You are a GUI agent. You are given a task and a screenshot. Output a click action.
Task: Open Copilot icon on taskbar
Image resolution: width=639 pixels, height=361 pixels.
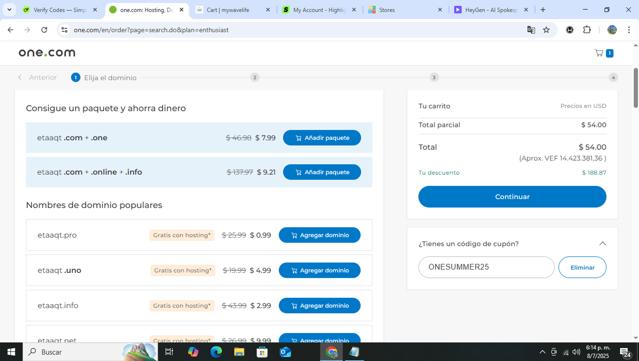193,352
